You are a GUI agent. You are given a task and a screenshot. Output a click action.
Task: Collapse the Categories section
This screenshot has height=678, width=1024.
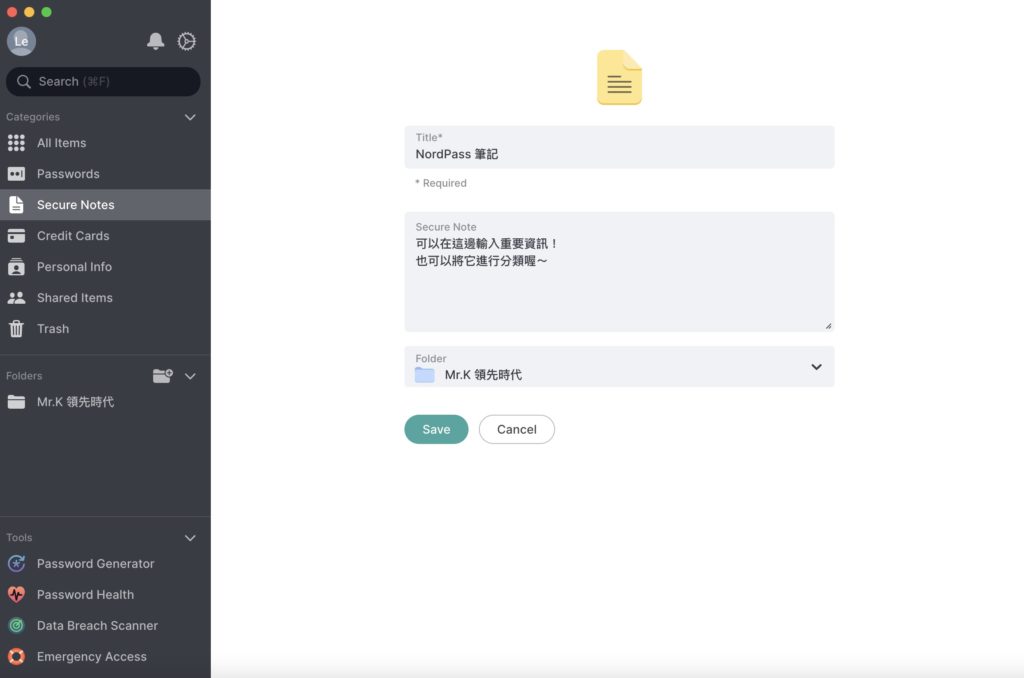(190, 118)
